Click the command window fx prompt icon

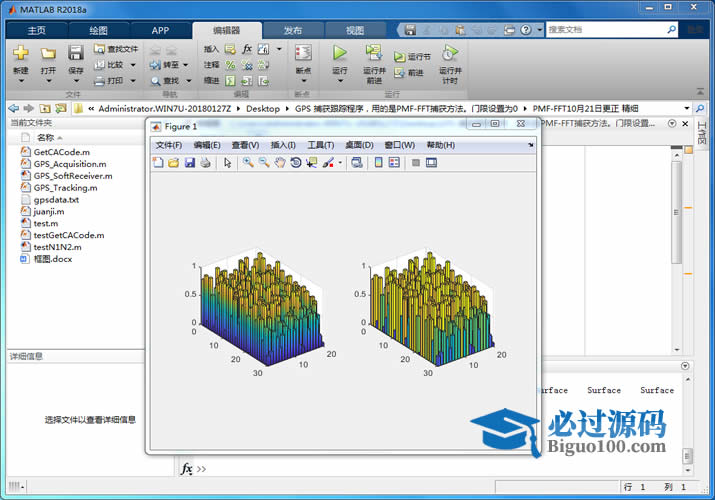pyautogui.click(x=187, y=469)
